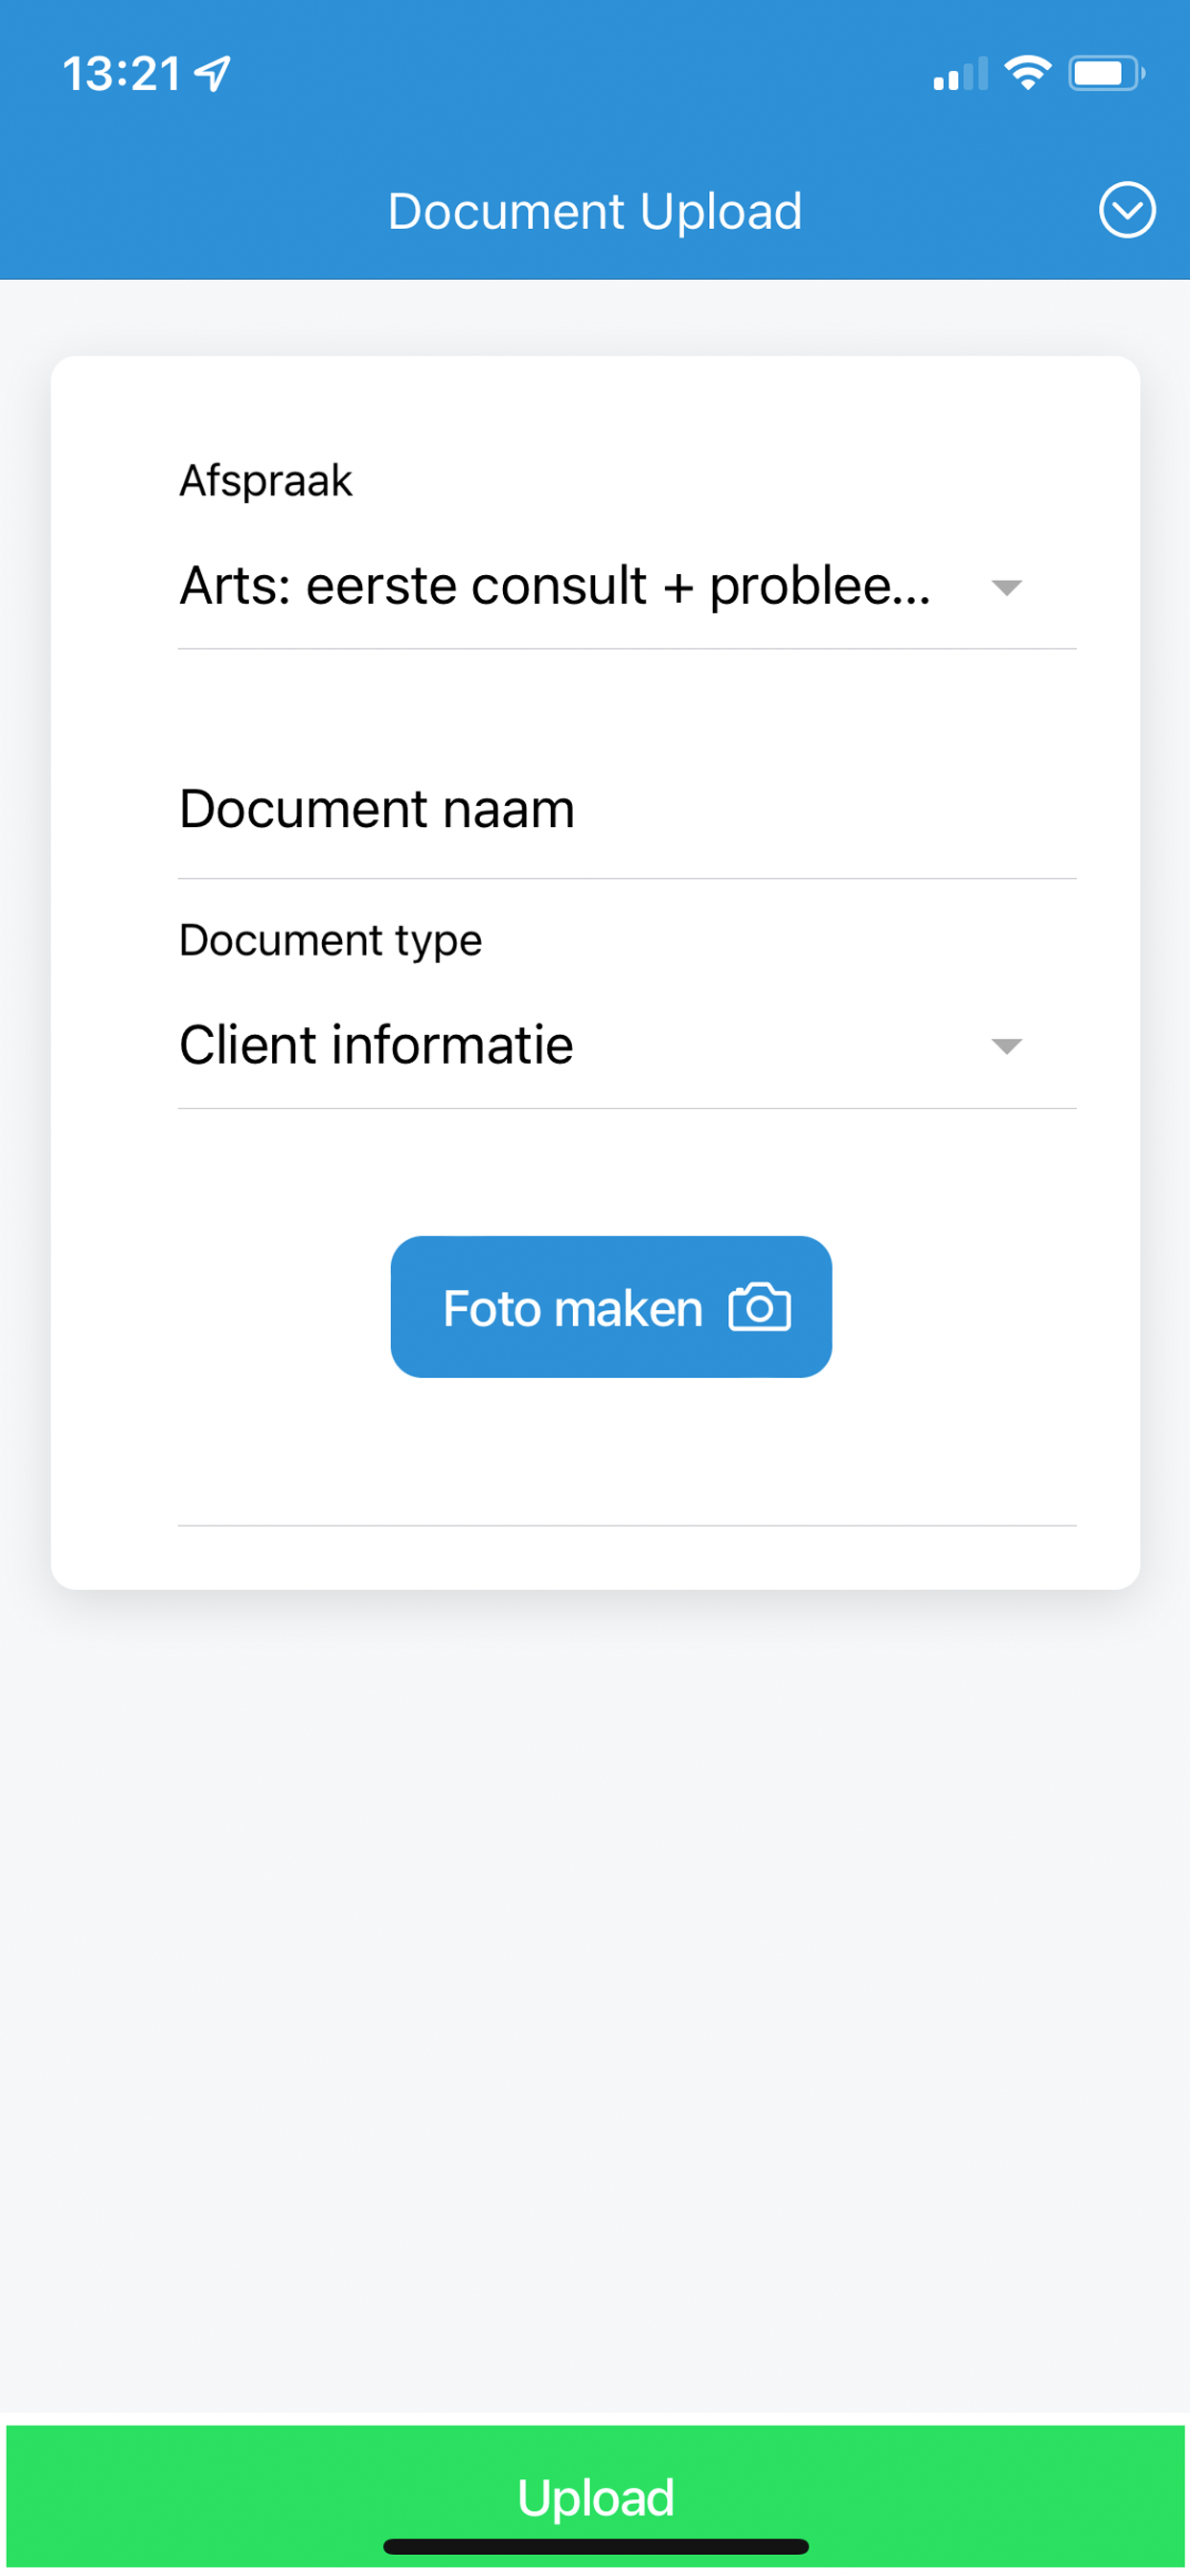
Task: Tap the 13:21 clock text
Action: click(x=122, y=74)
